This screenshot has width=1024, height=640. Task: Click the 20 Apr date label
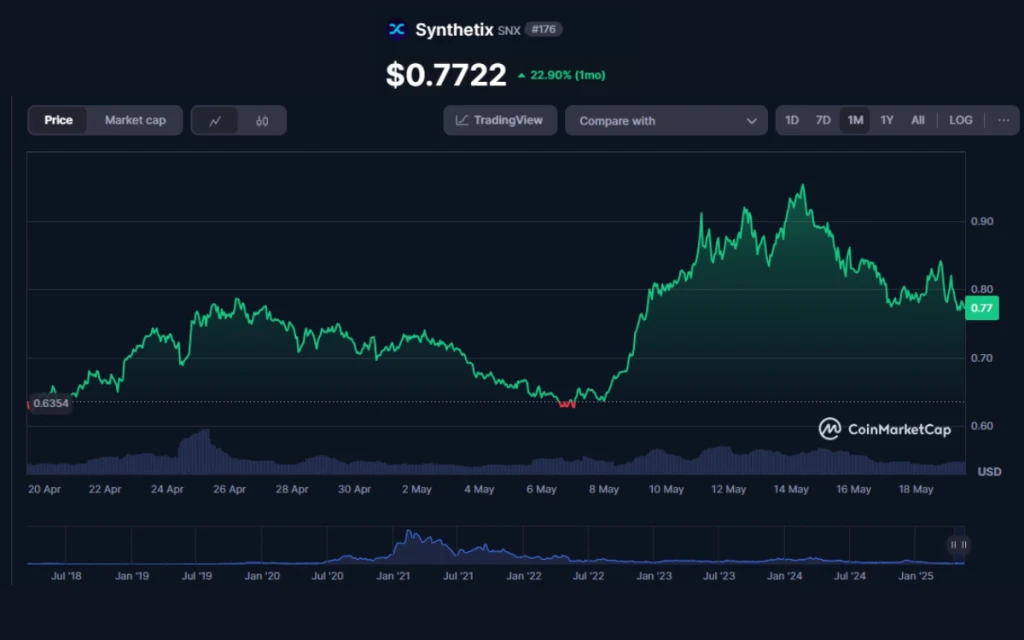point(44,489)
